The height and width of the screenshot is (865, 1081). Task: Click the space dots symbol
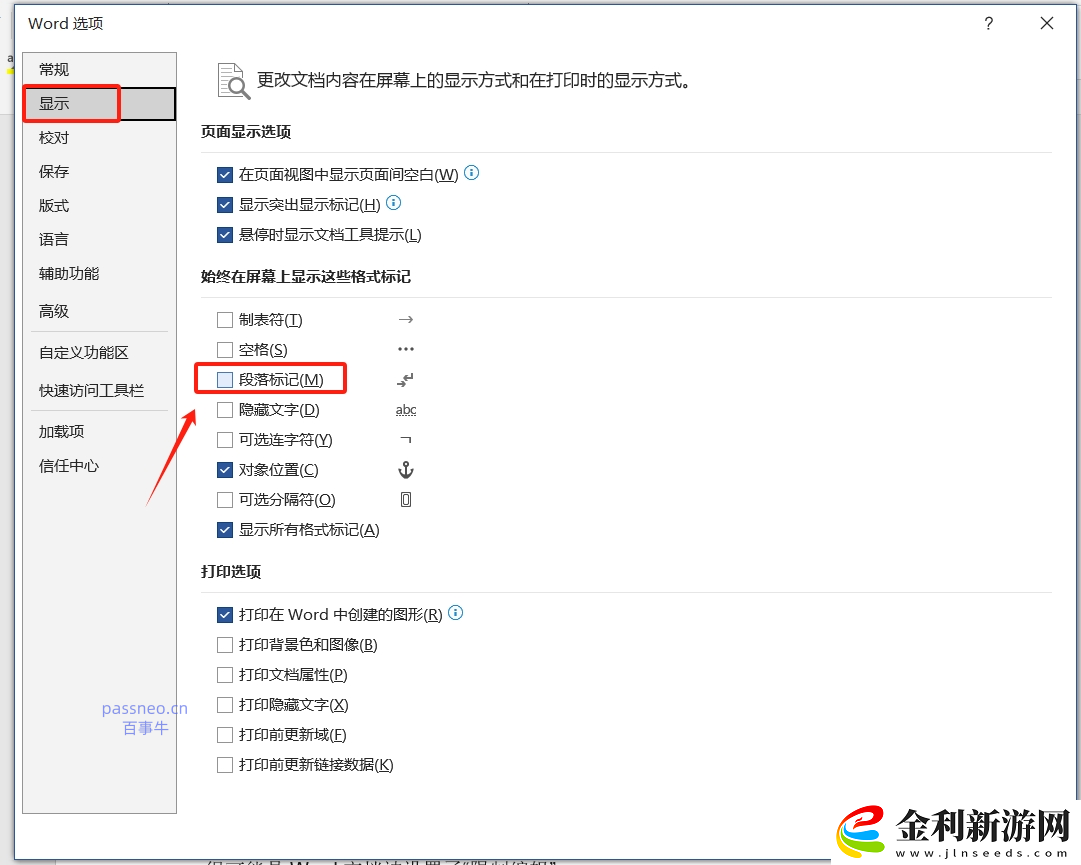click(x=406, y=349)
